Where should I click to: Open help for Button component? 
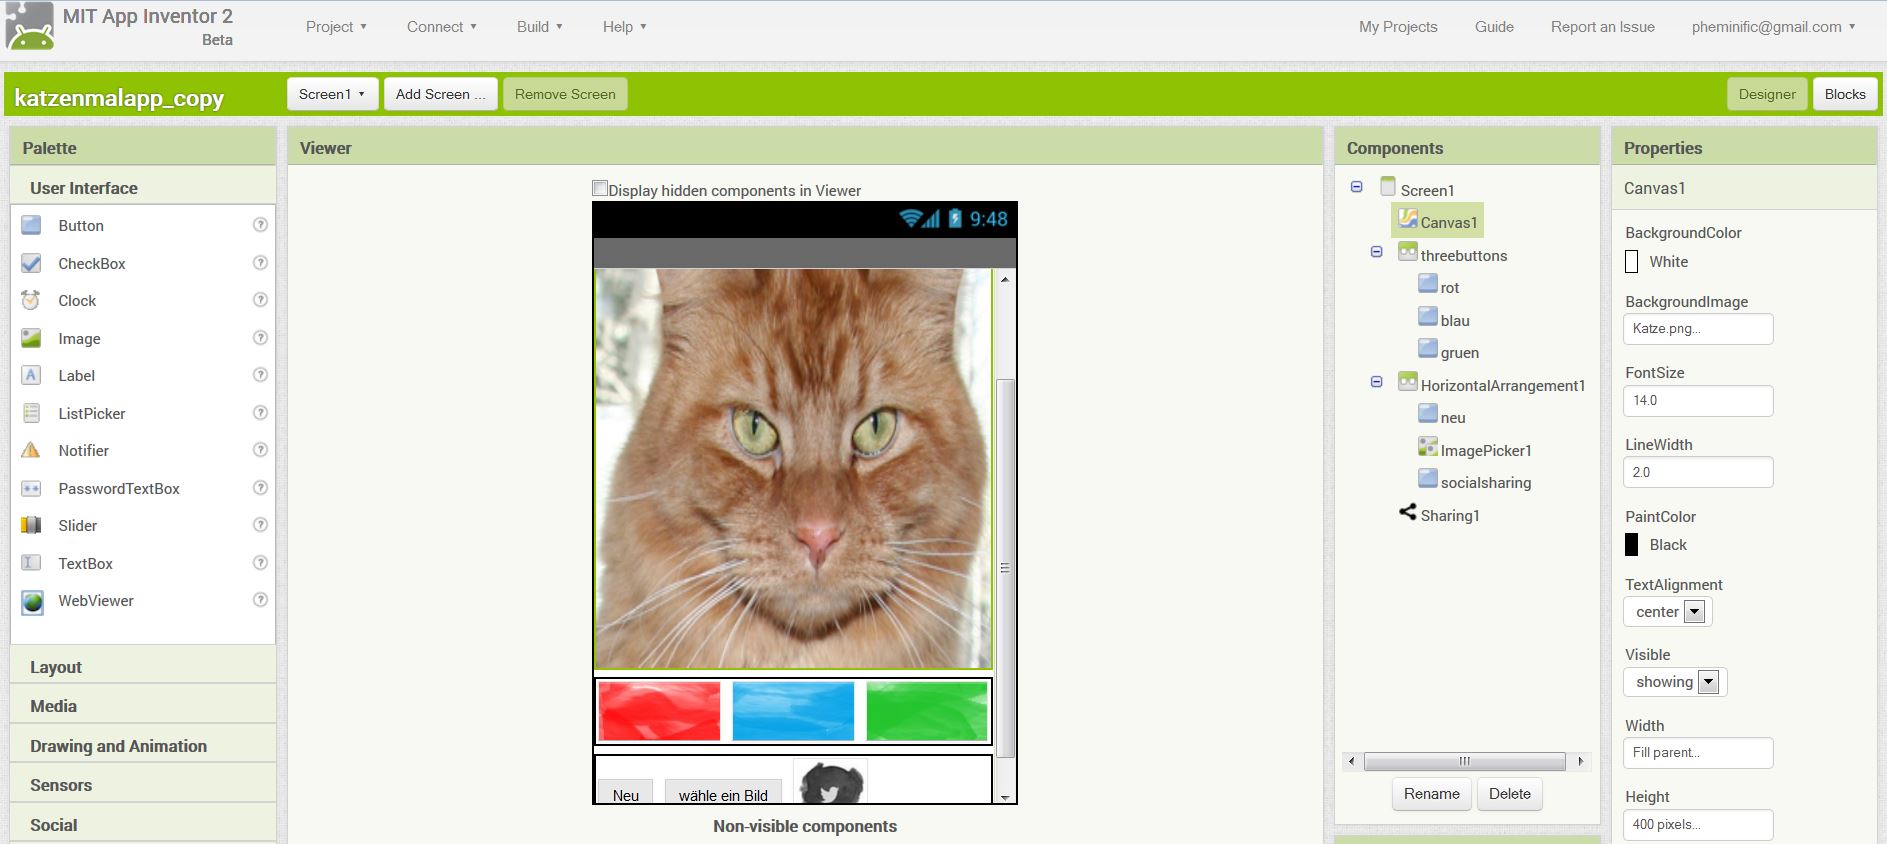[260, 225]
